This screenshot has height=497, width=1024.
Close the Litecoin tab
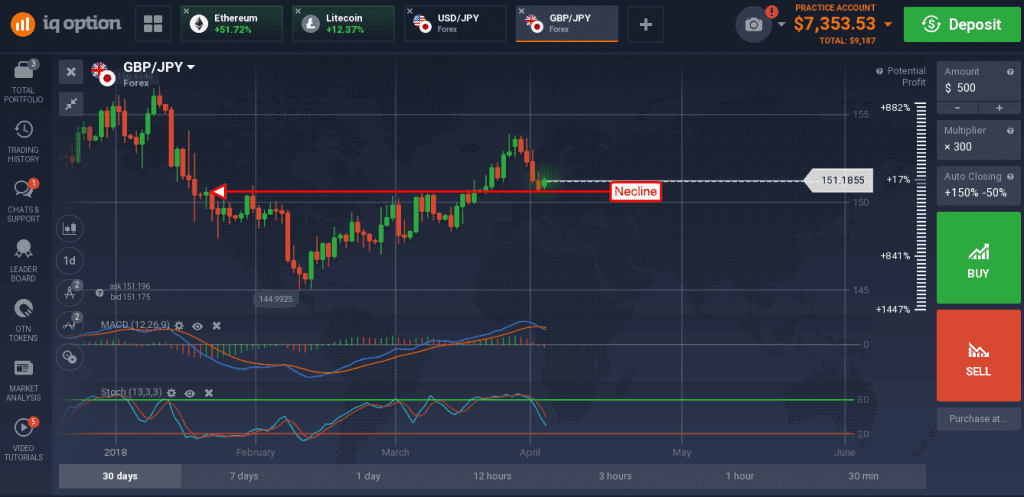click(x=298, y=12)
